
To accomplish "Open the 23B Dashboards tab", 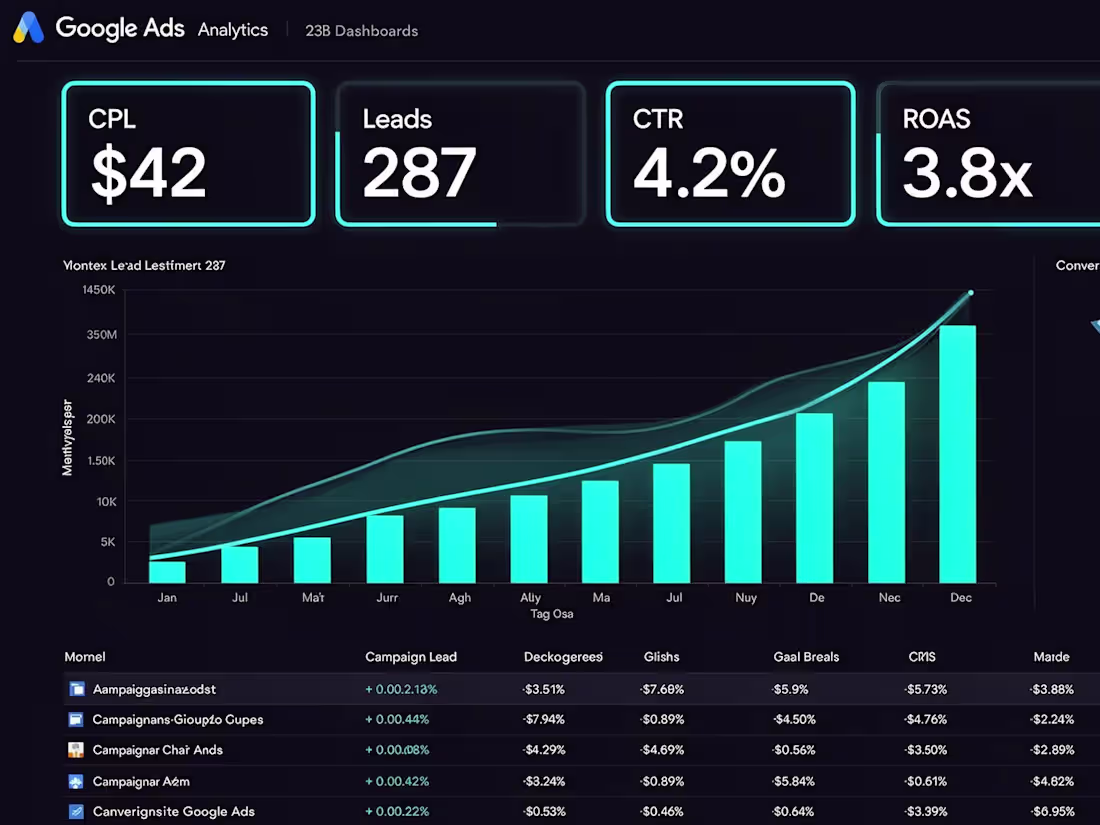I will click(361, 31).
